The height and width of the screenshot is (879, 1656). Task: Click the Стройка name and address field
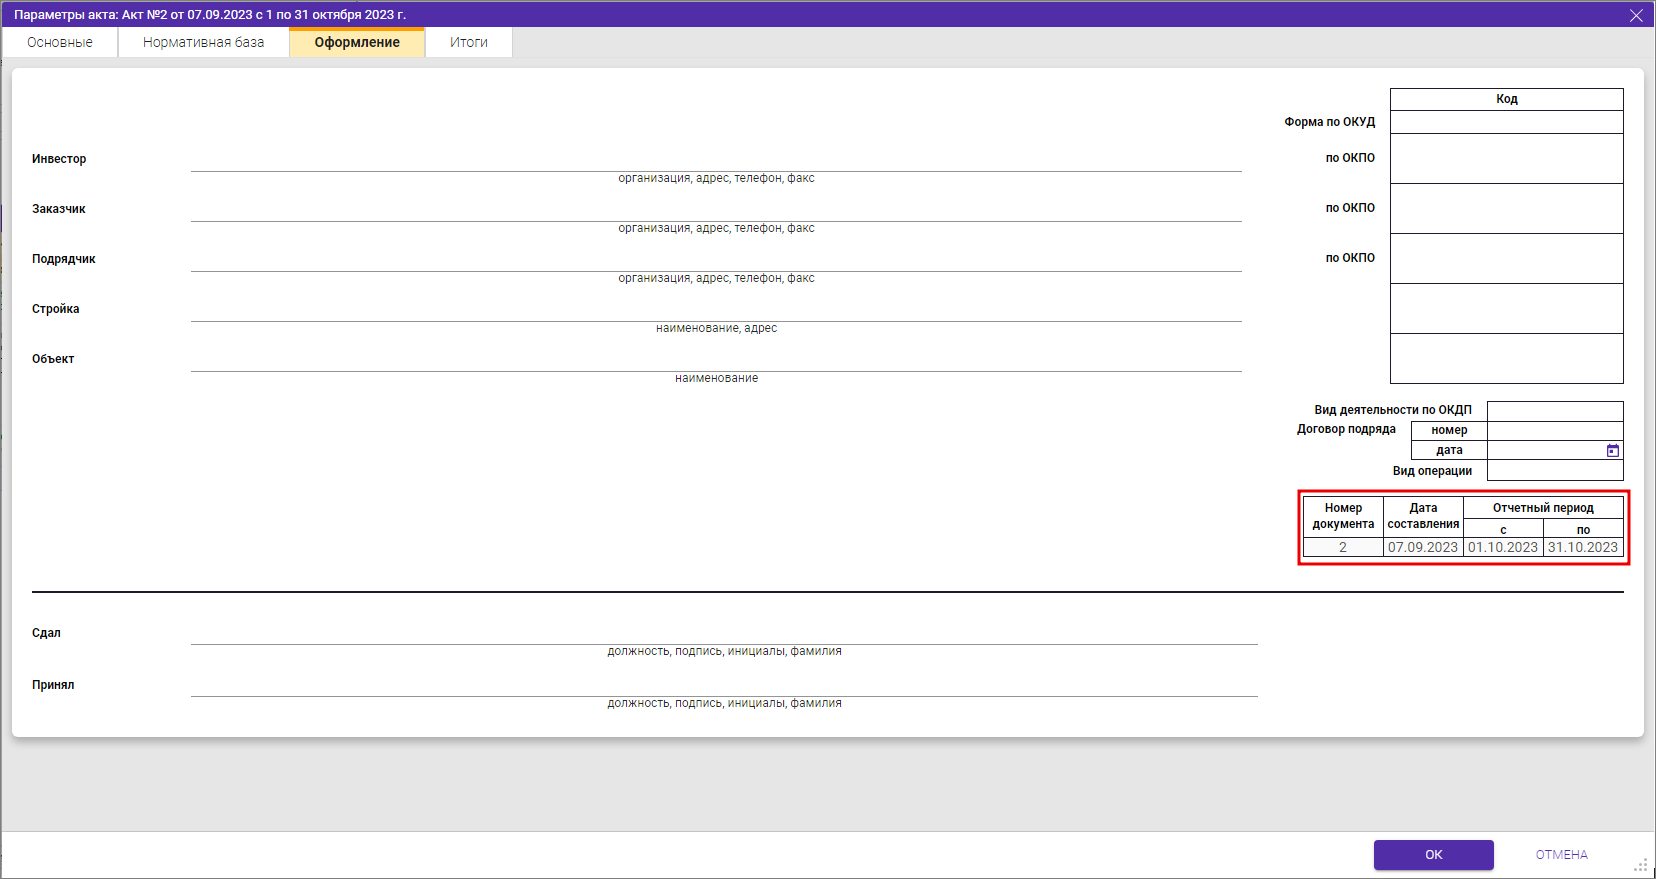click(716, 310)
